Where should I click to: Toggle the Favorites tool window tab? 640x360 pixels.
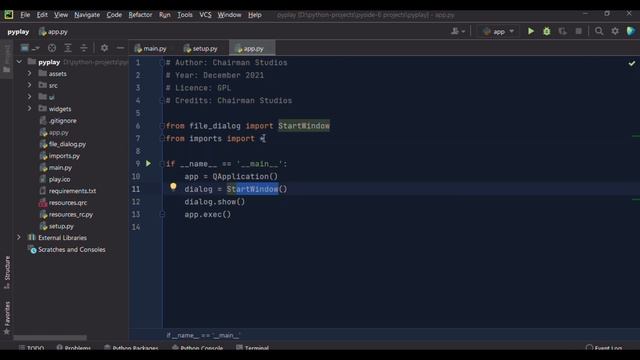pyautogui.click(x=7, y=318)
